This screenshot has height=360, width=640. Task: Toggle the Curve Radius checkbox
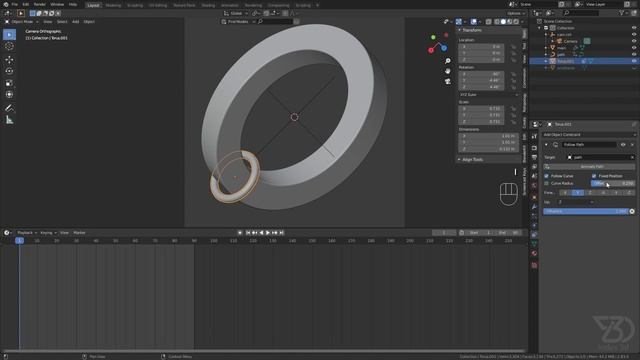547,183
